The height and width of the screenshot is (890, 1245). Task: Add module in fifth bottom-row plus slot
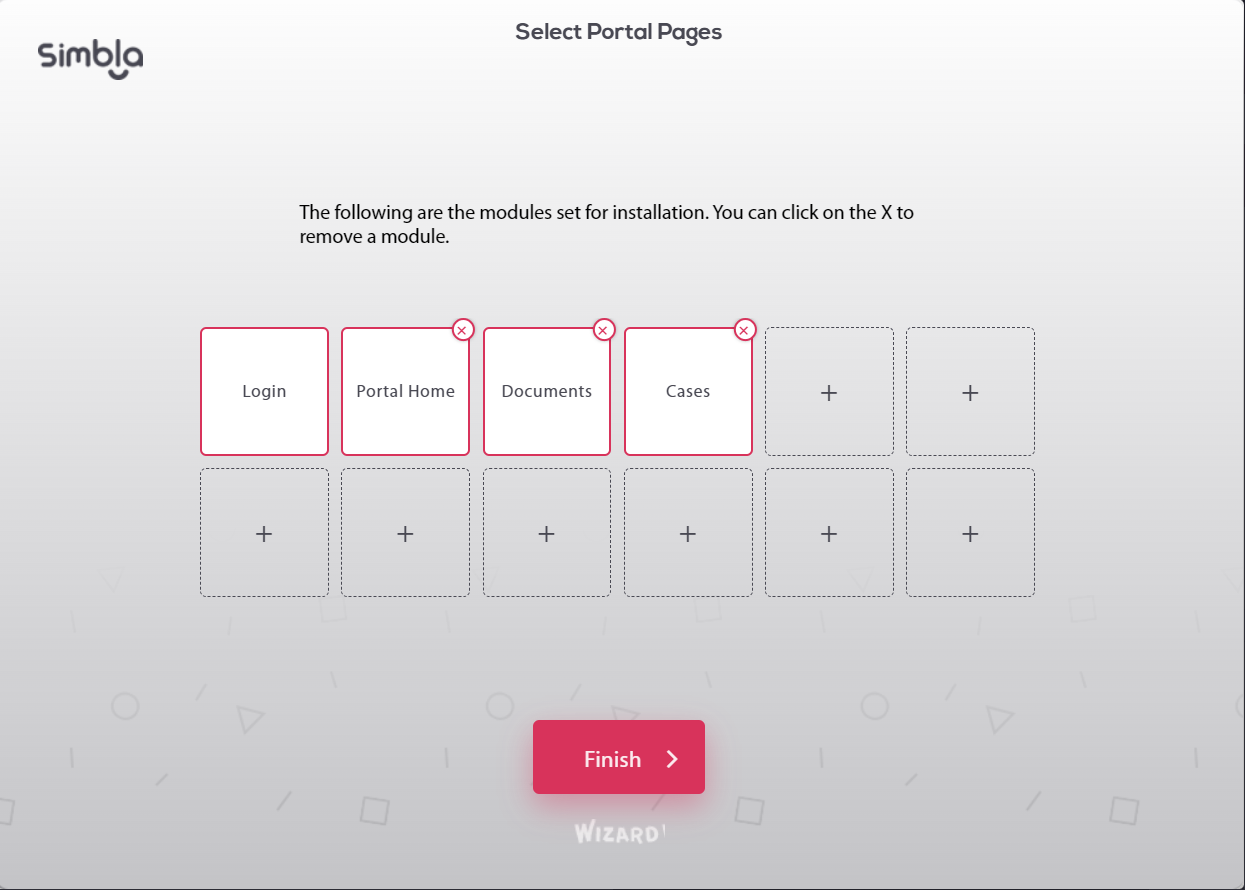[x=829, y=533]
